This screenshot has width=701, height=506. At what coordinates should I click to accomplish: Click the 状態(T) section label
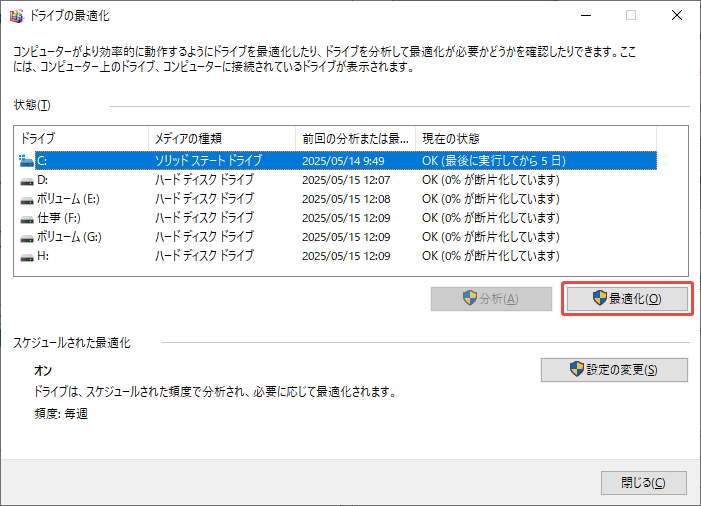click(x=32, y=105)
